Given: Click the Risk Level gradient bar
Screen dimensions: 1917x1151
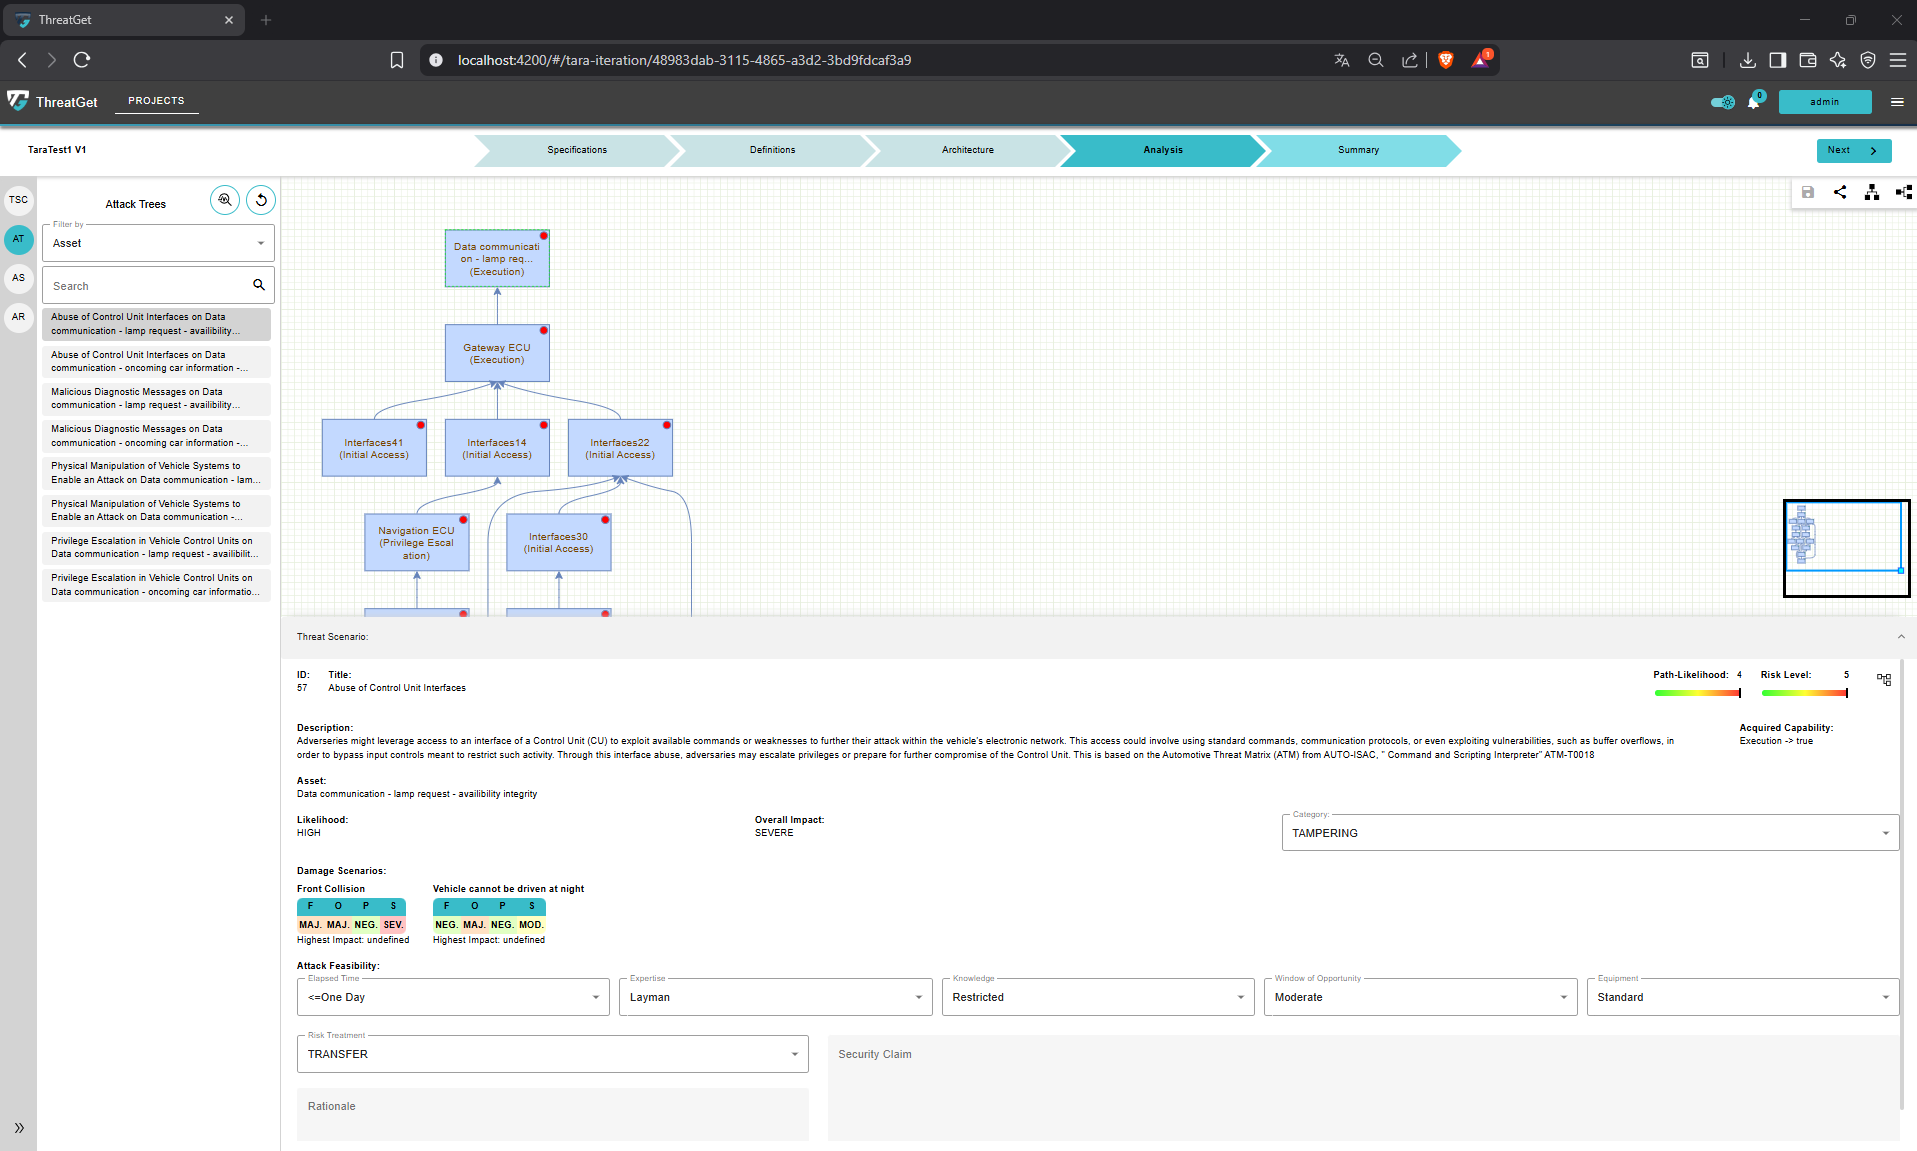Looking at the screenshot, I should coord(1803,692).
